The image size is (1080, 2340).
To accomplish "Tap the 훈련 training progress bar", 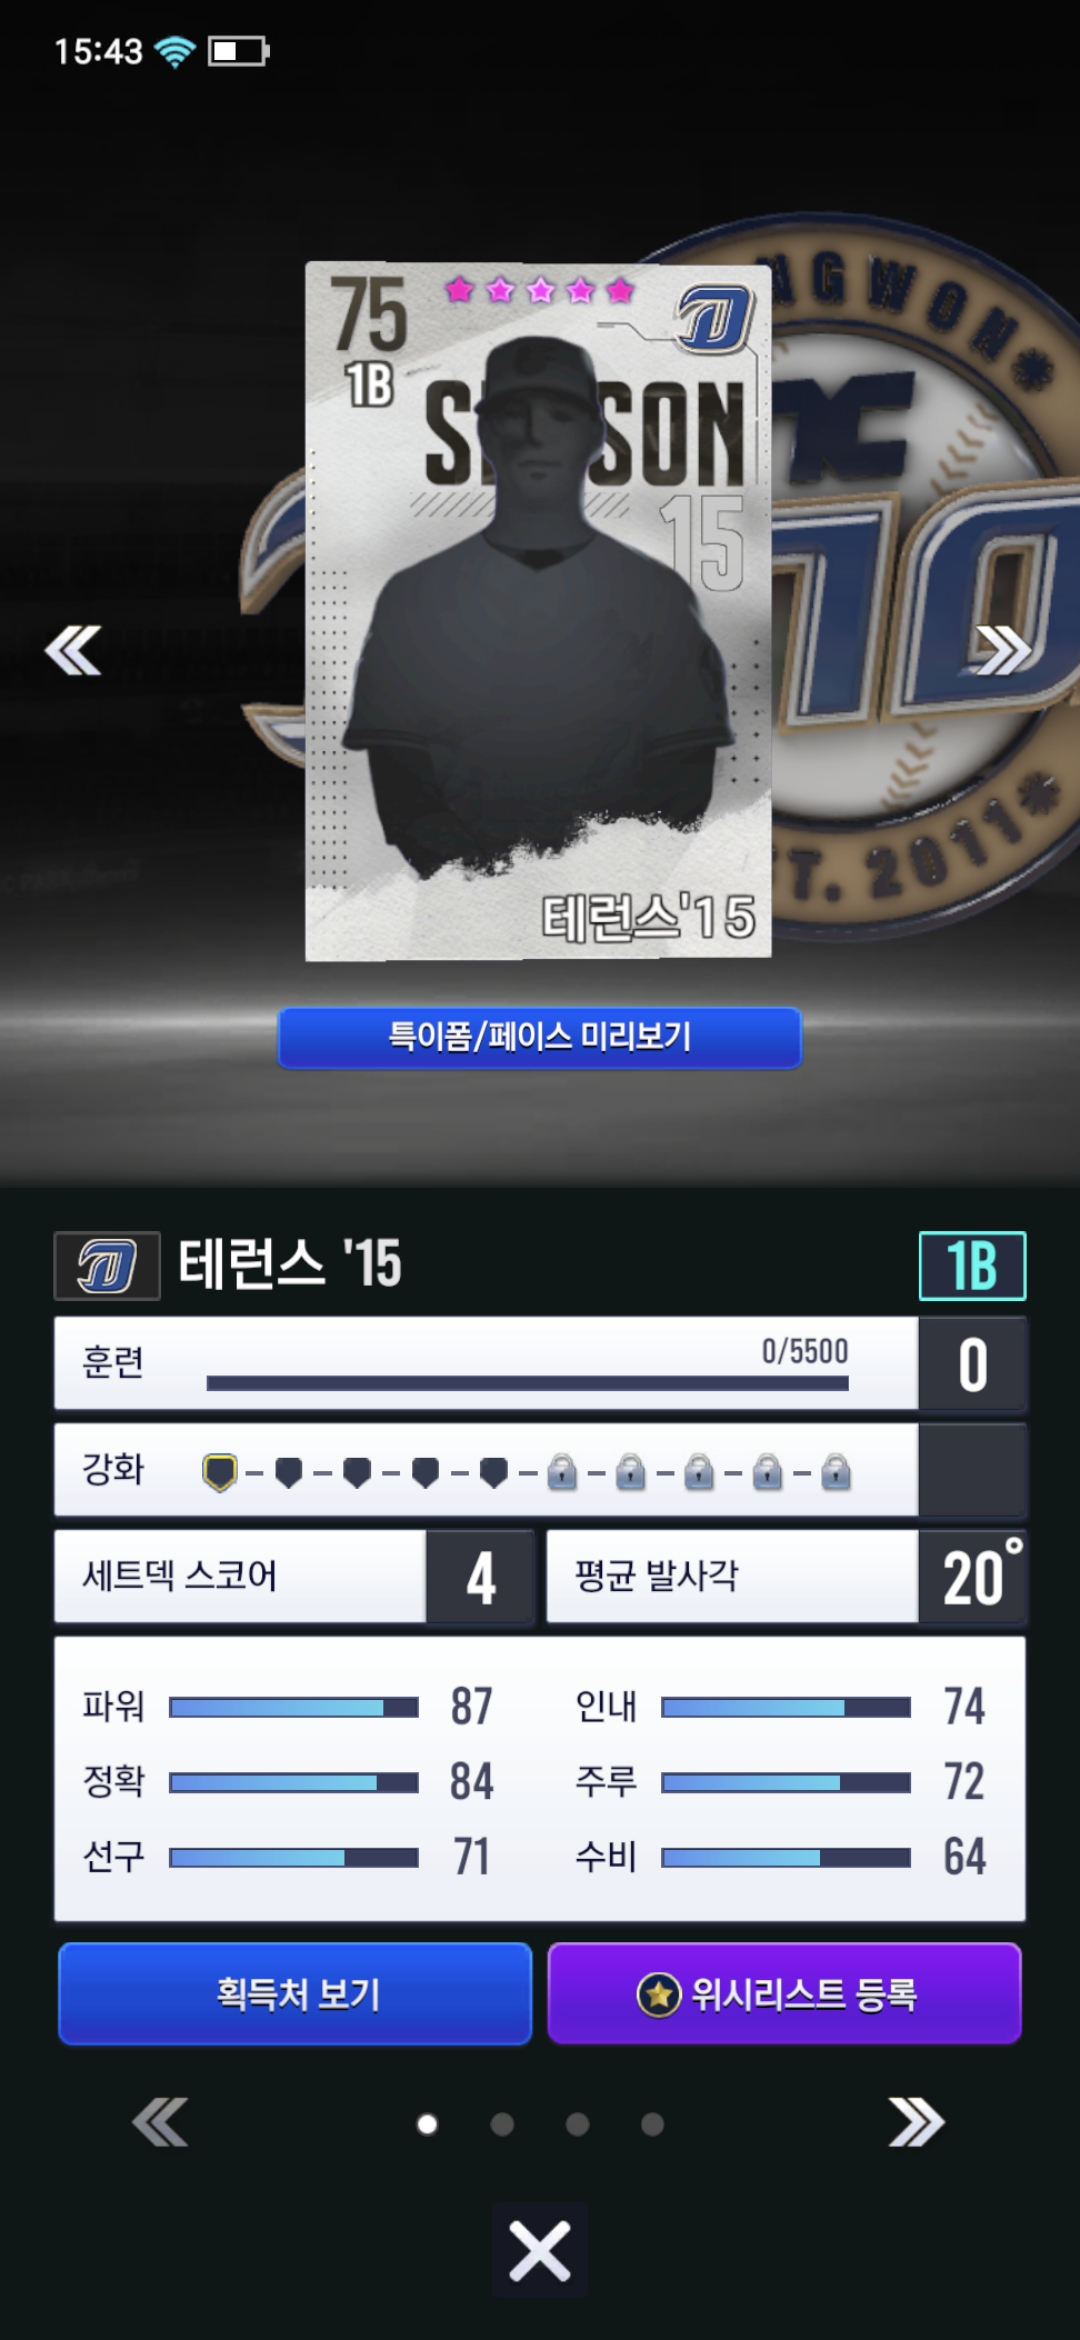I will [527, 1383].
